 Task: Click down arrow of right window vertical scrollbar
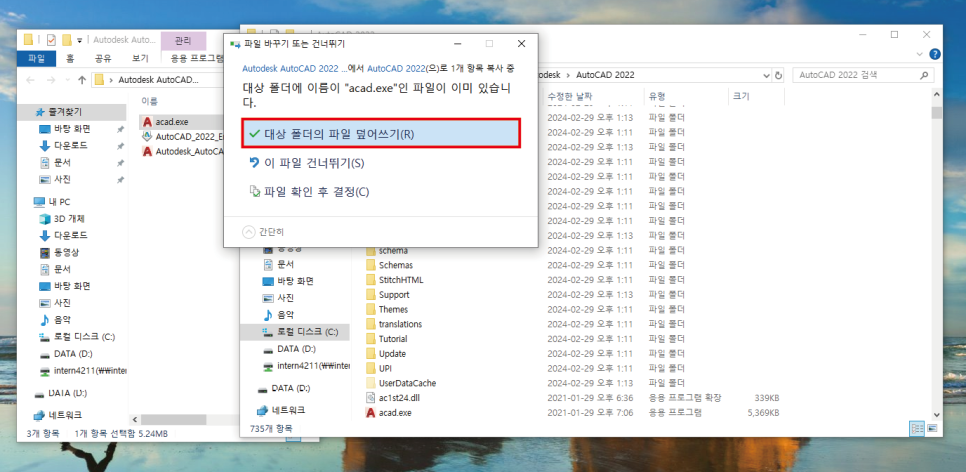pyautogui.click(x=937, y=415)
